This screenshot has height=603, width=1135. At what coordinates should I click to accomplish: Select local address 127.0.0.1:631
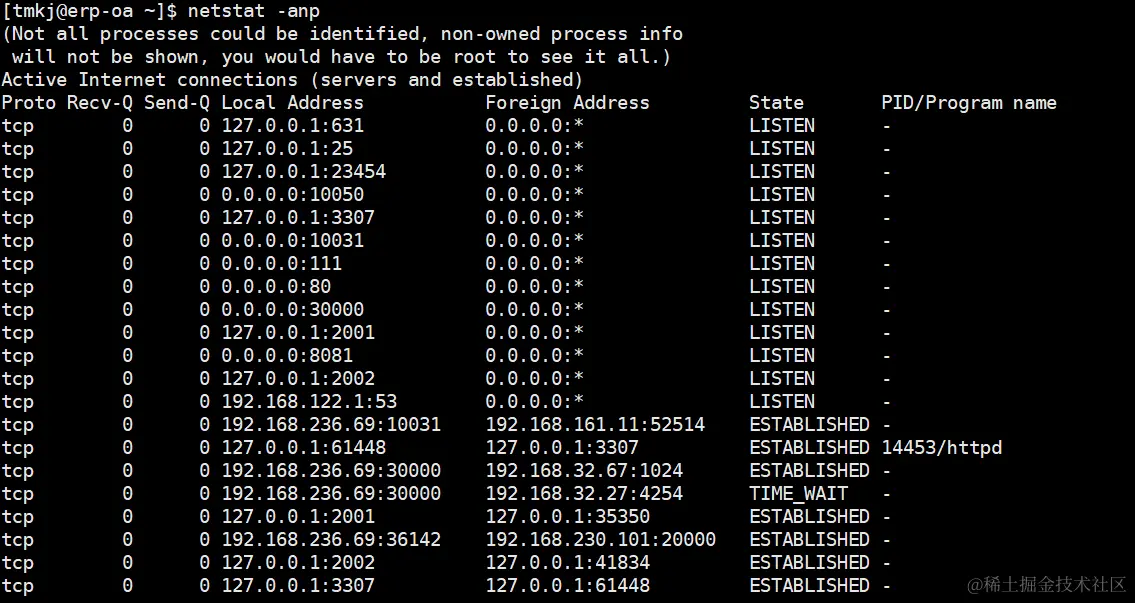[292, 126]
